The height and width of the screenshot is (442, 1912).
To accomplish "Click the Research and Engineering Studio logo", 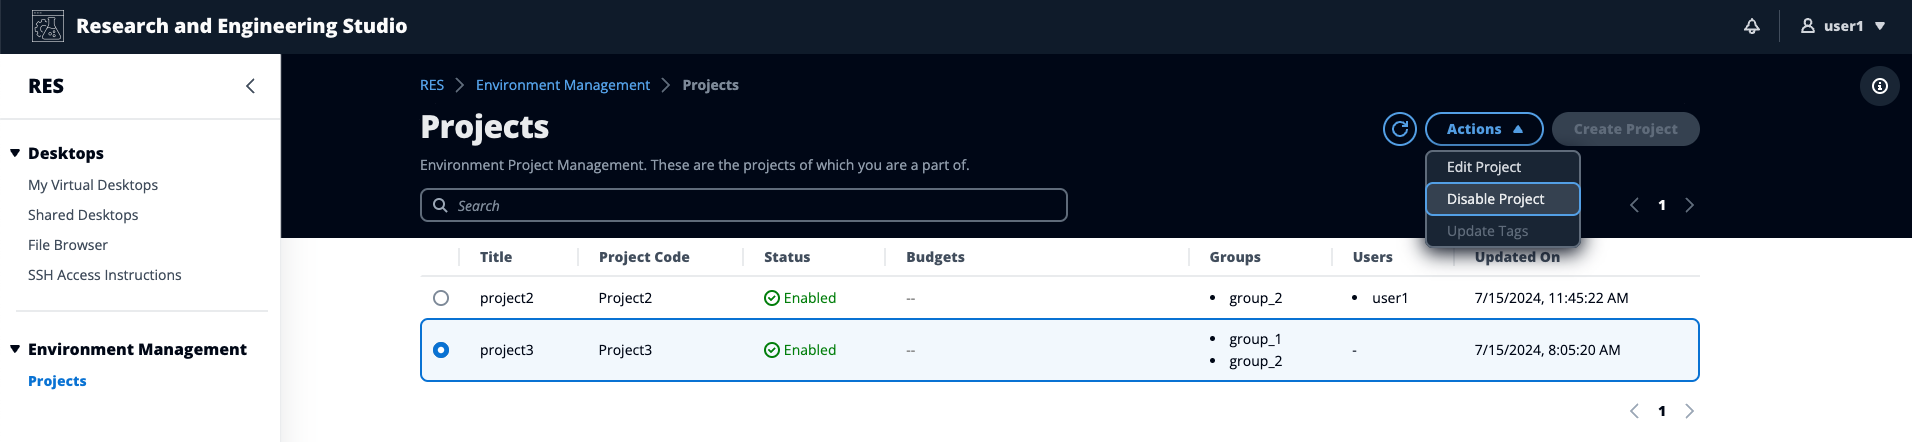I will (48, 26).
